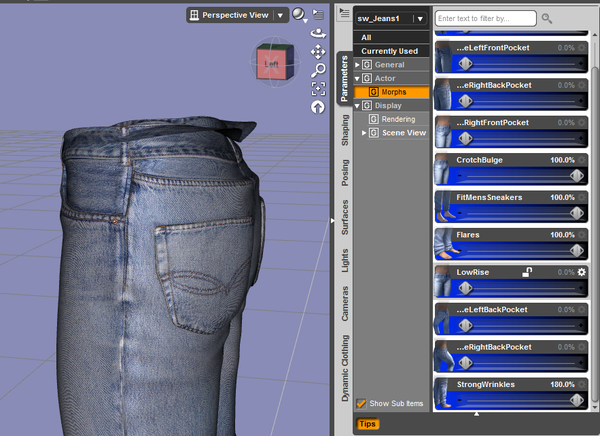Open the ...eLeftBackPocket settings gear
Screen dimensions: 600x436
click(x=582, y=310)
